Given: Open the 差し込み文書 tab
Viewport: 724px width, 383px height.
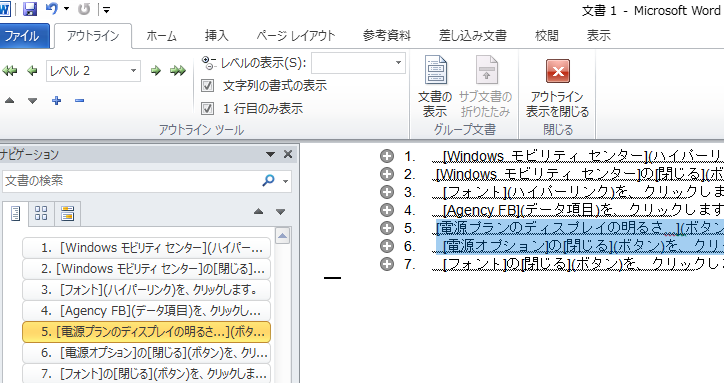Looking at the screenshot, I should pos(473,36).
